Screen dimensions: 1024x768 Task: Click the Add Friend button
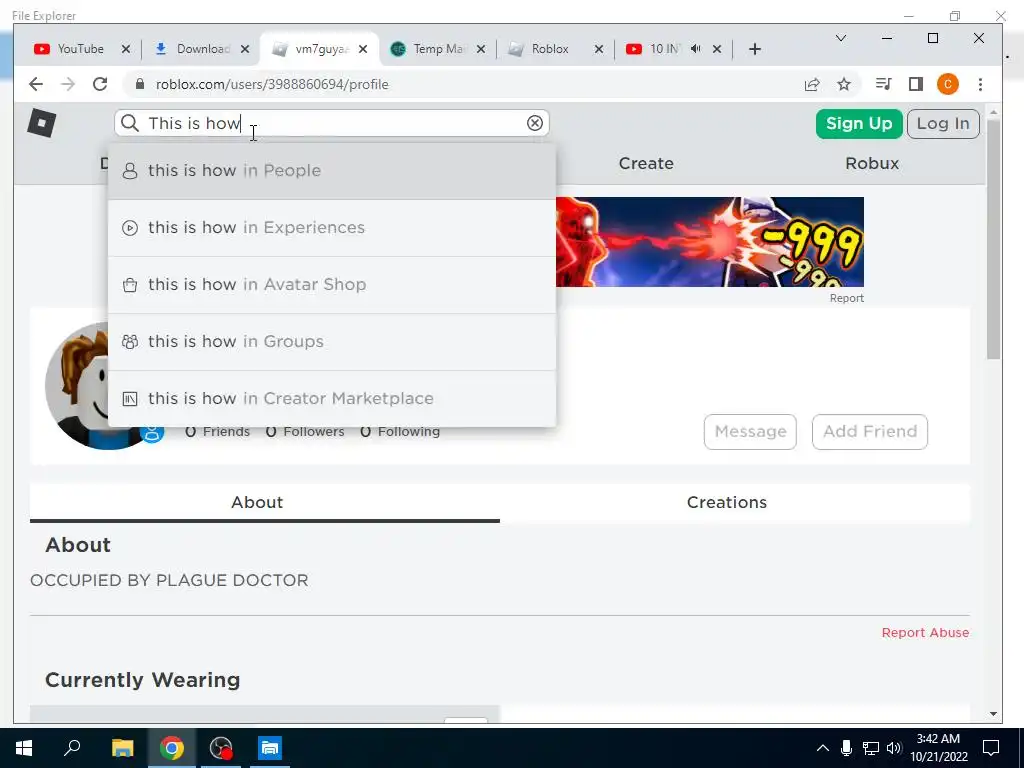tap(870, 432)
